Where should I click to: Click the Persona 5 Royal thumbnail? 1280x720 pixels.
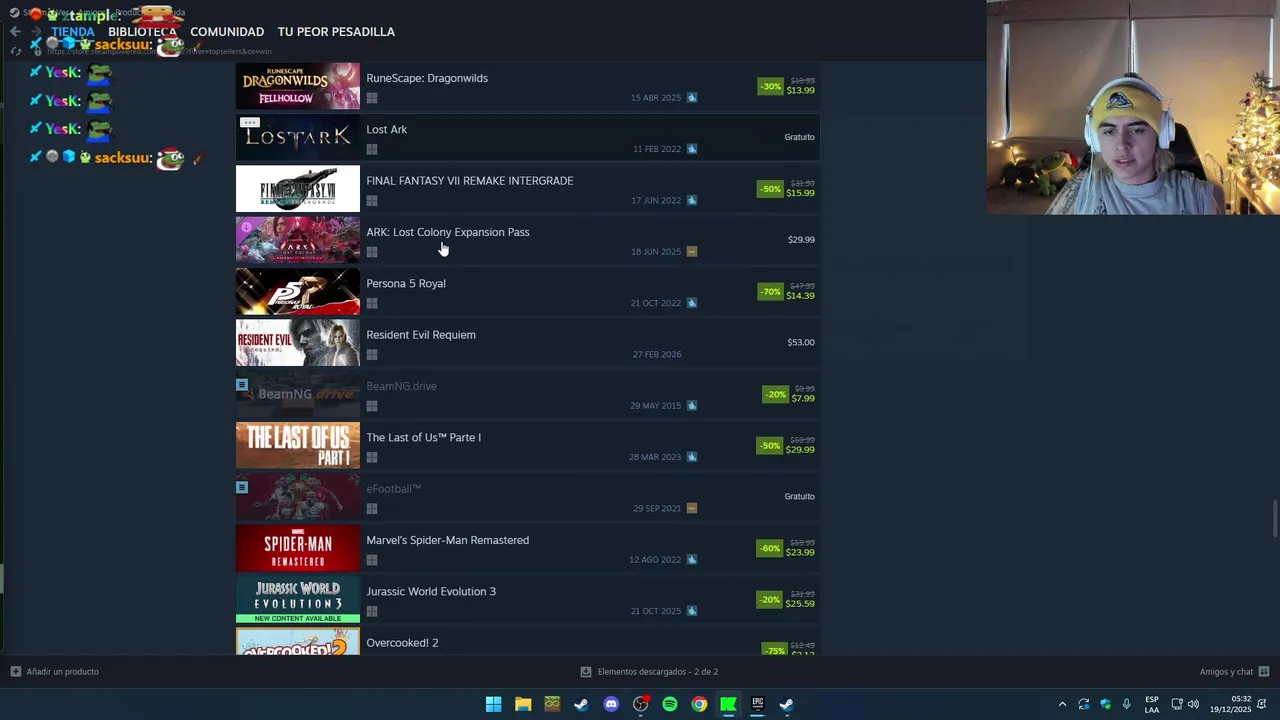(298, 291)
